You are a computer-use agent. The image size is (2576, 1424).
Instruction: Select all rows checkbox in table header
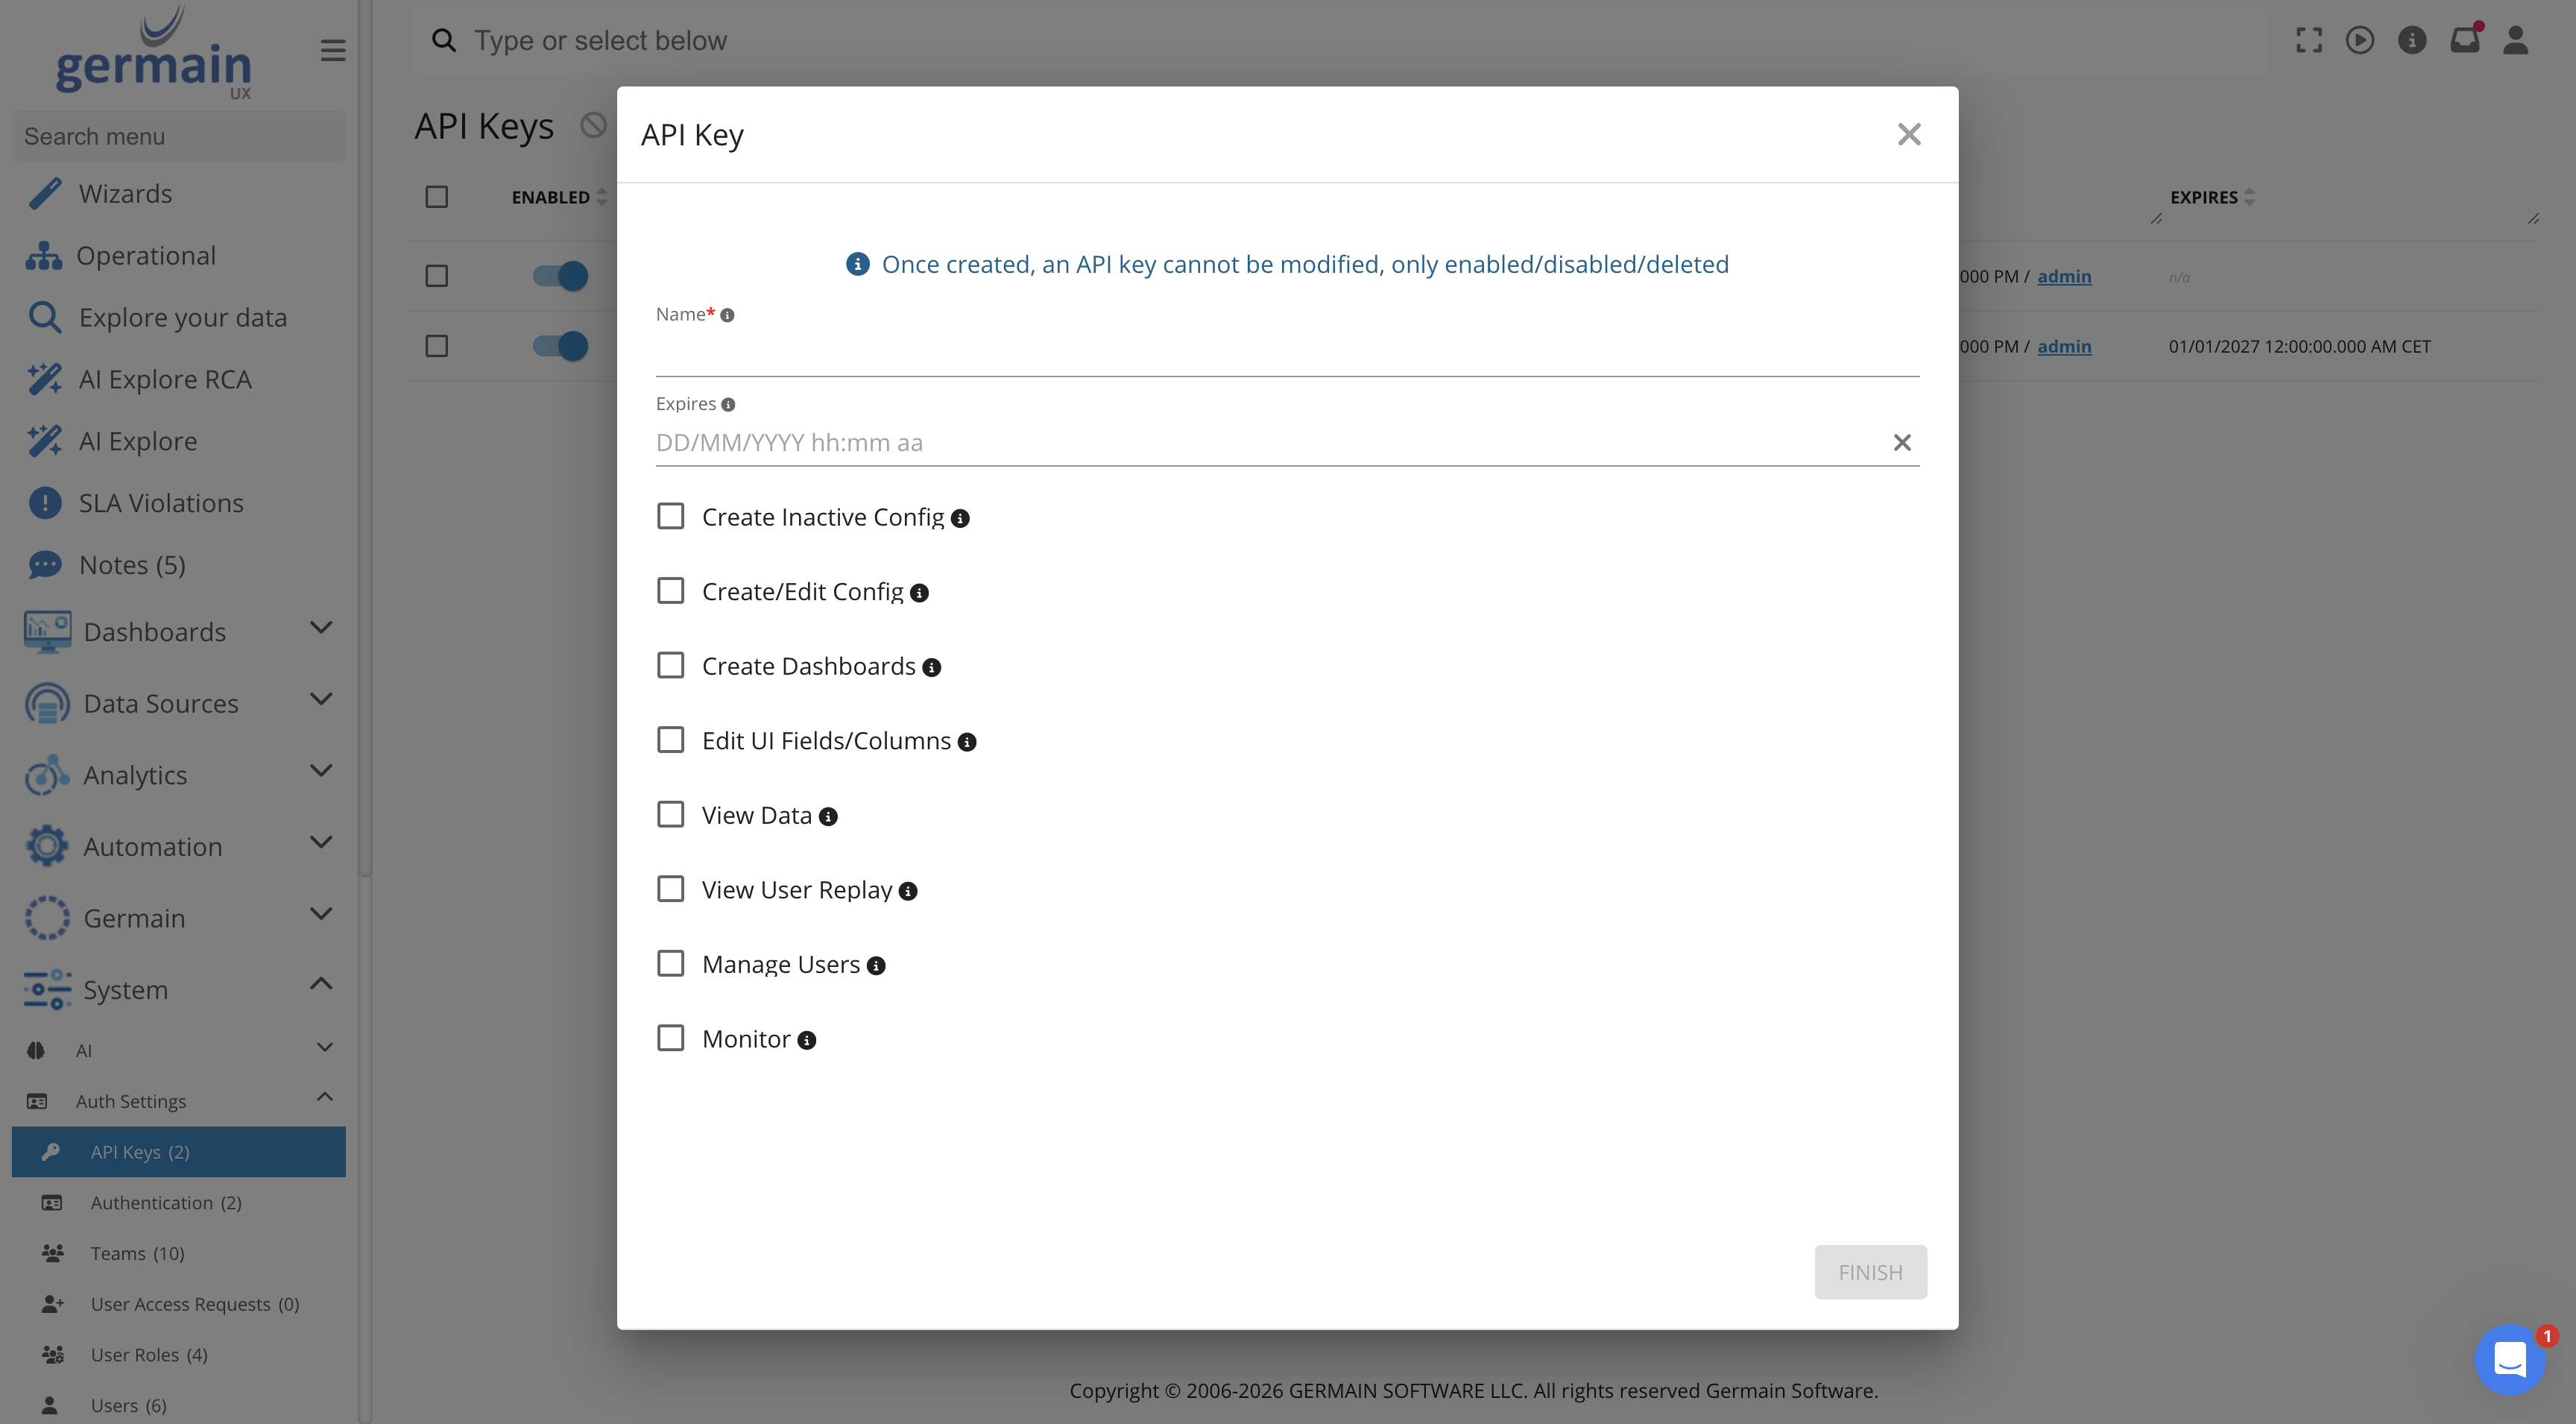tap(437, 197)
